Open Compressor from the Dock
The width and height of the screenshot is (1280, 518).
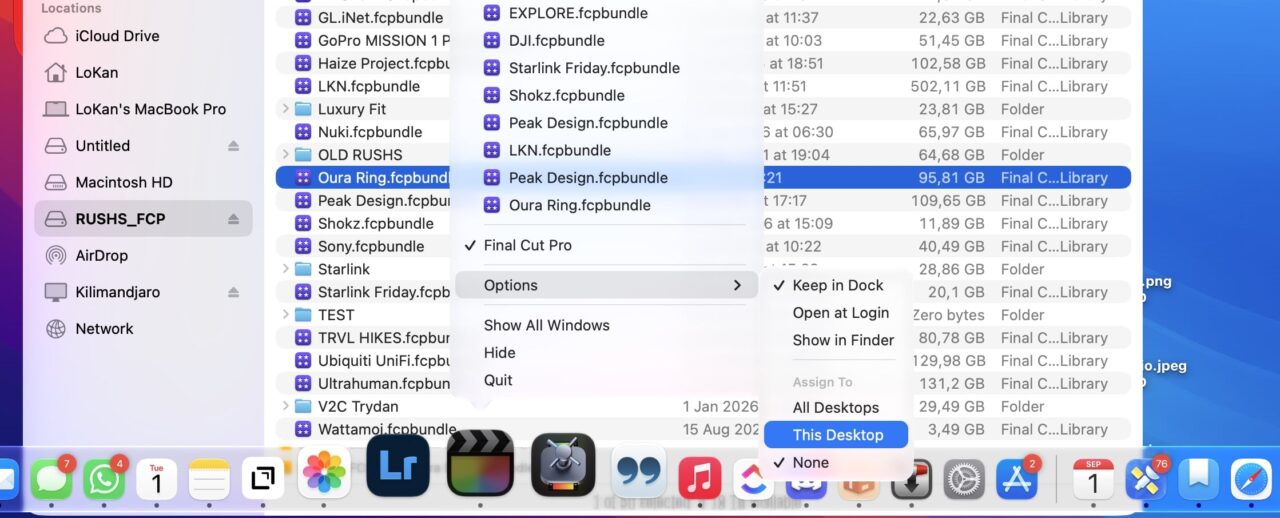coord(563,465)
